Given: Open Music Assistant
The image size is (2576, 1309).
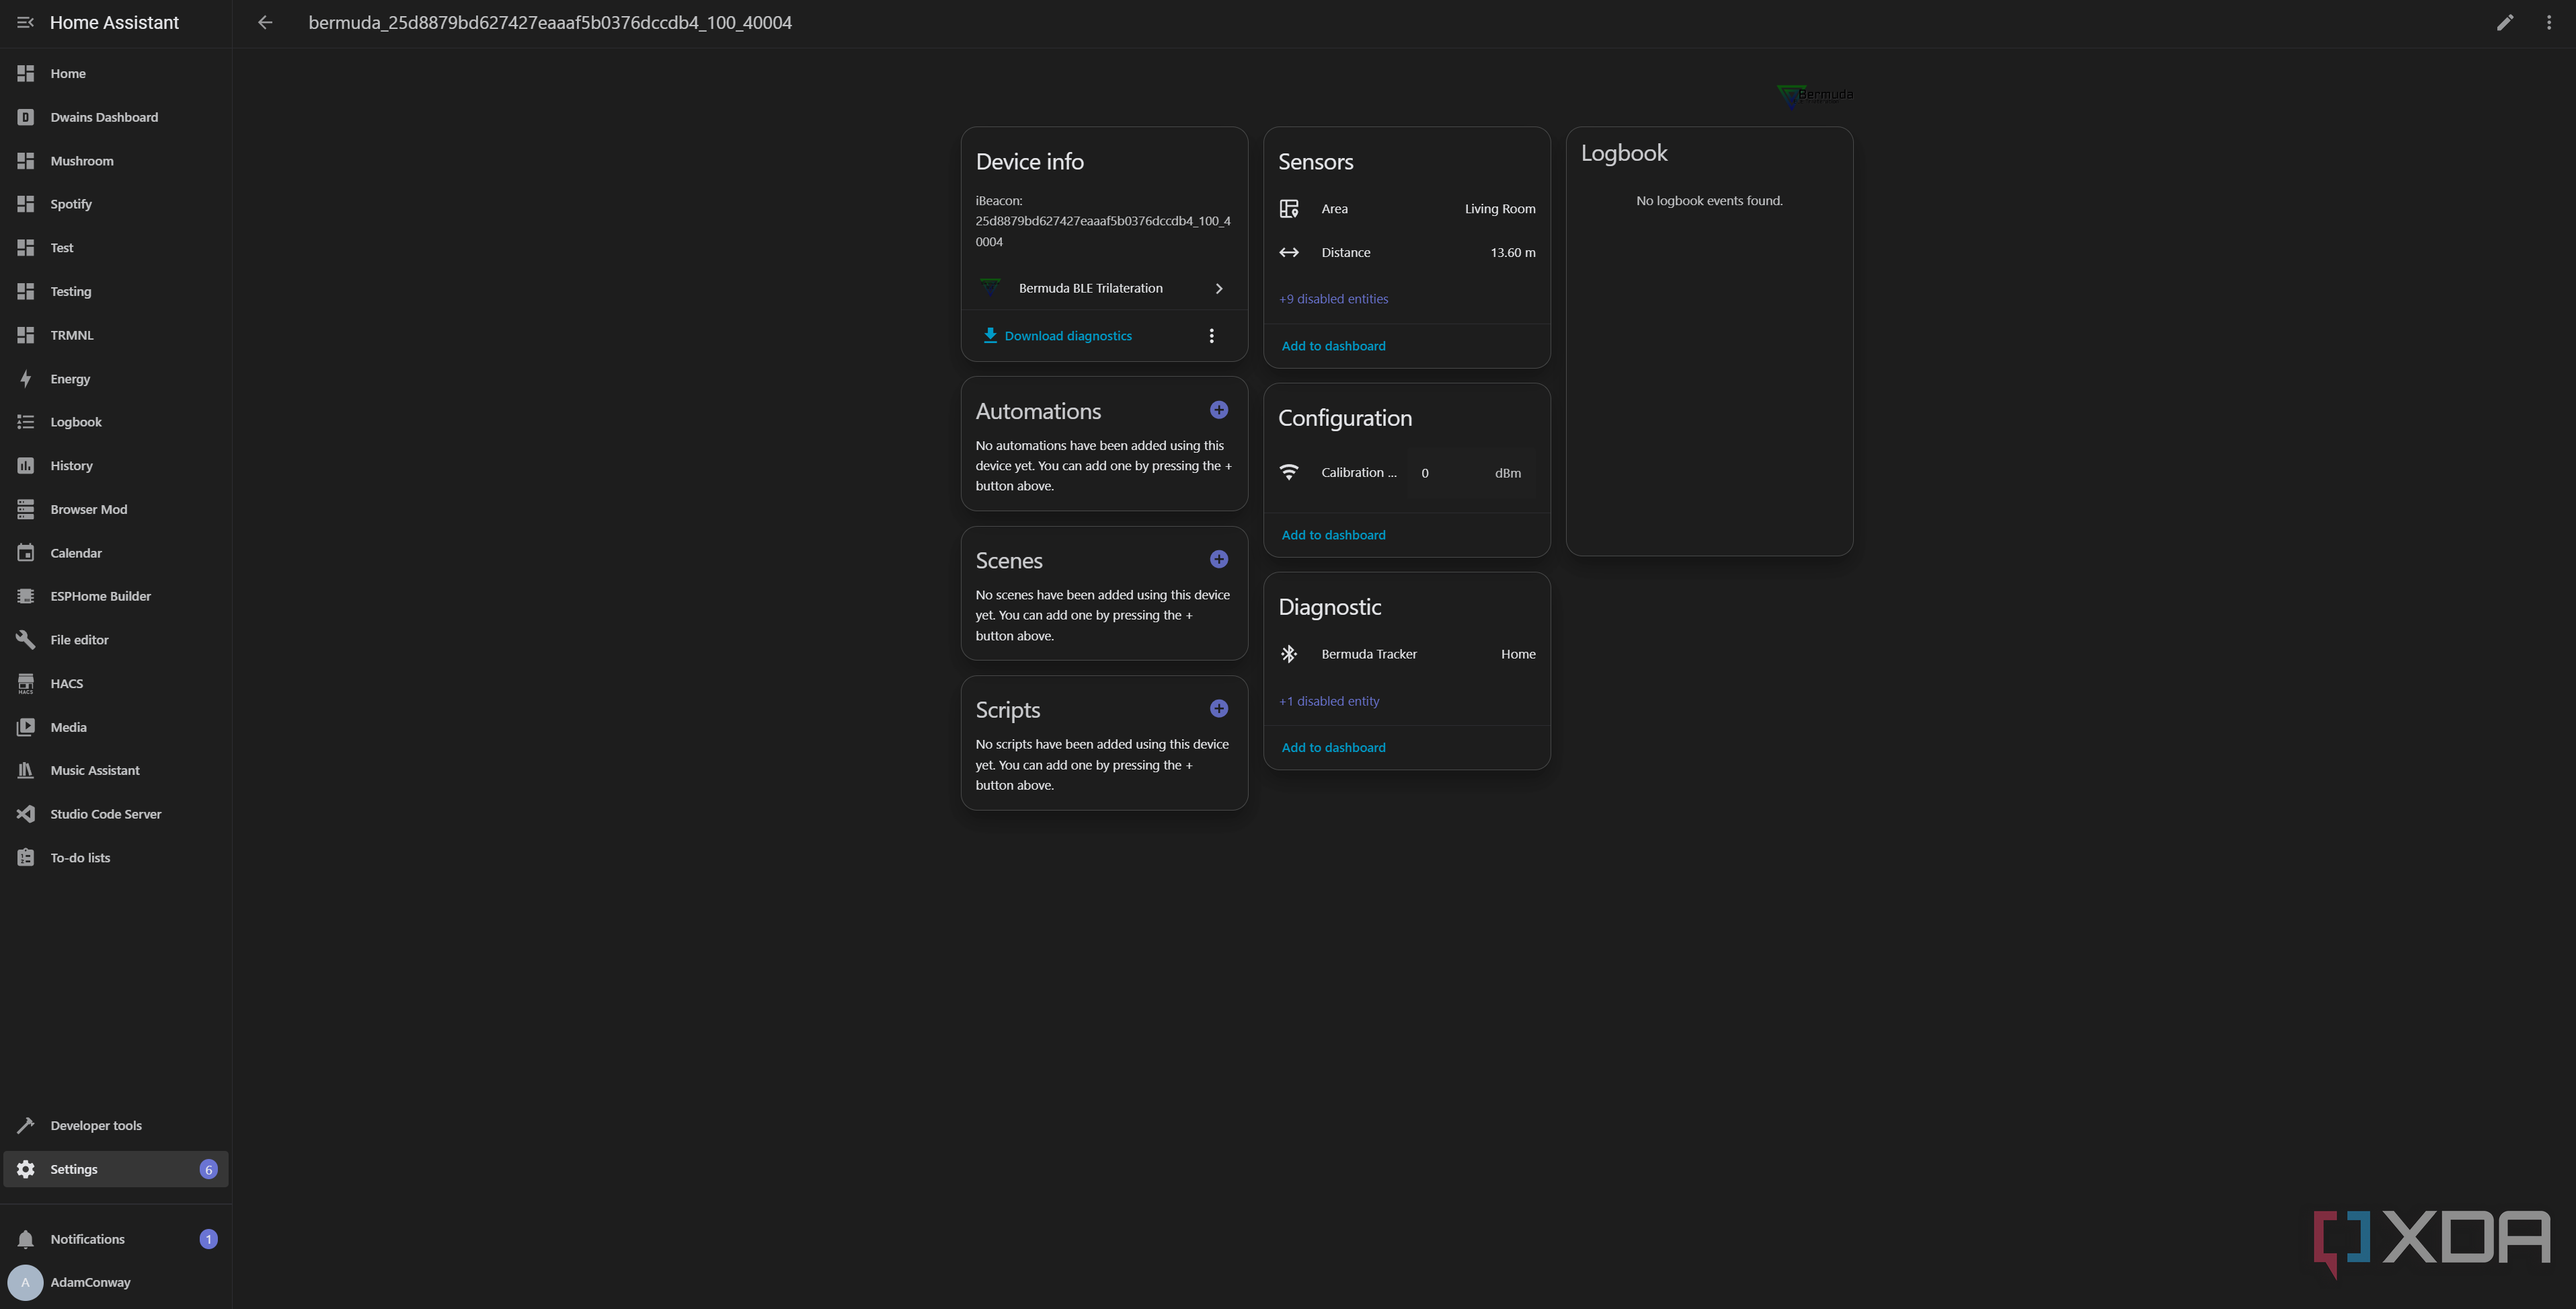Looking at the screenshot, I should point(116,771).
